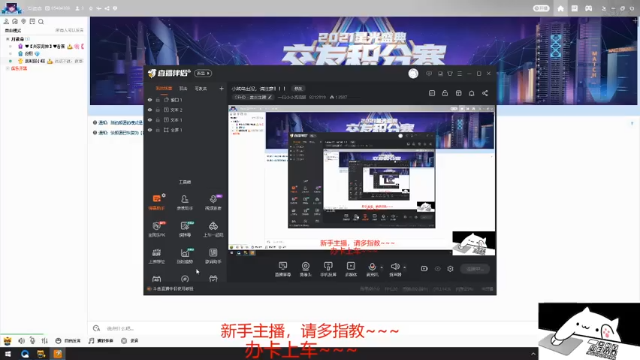
Task: Hide the 窗口1 layer with its eye icon
Action: coord(150,100)
